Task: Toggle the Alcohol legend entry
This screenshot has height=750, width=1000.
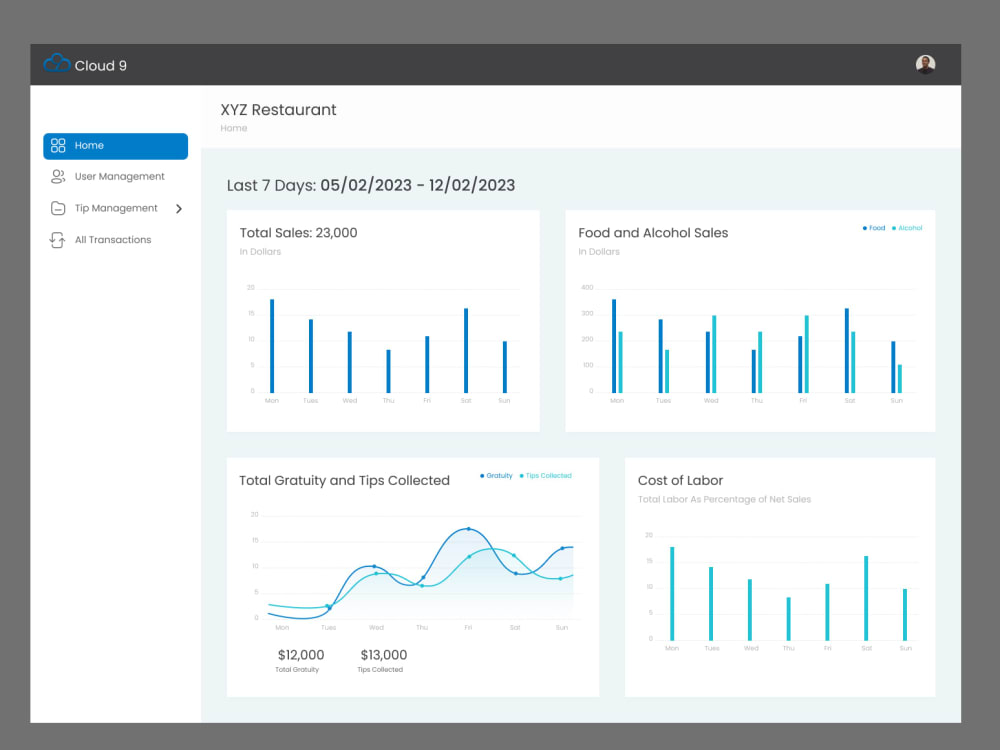Action: point(907,228)
